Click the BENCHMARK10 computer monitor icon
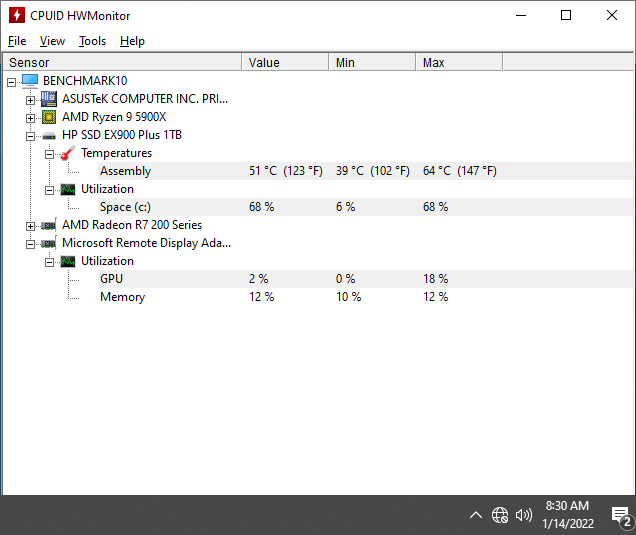The height and width of the screenshot is (535, 636). [x=30, y=80]
